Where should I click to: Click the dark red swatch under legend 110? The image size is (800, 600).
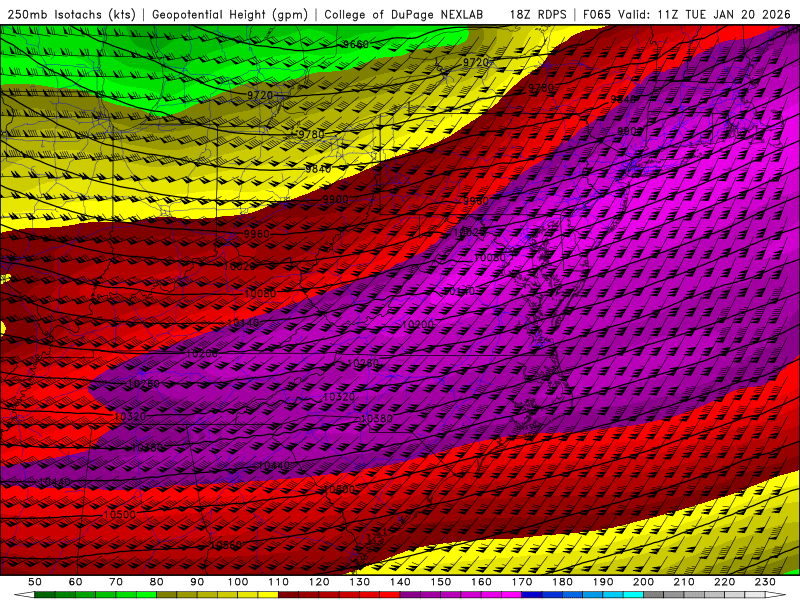pyautogui.click(x=288, y=595)
